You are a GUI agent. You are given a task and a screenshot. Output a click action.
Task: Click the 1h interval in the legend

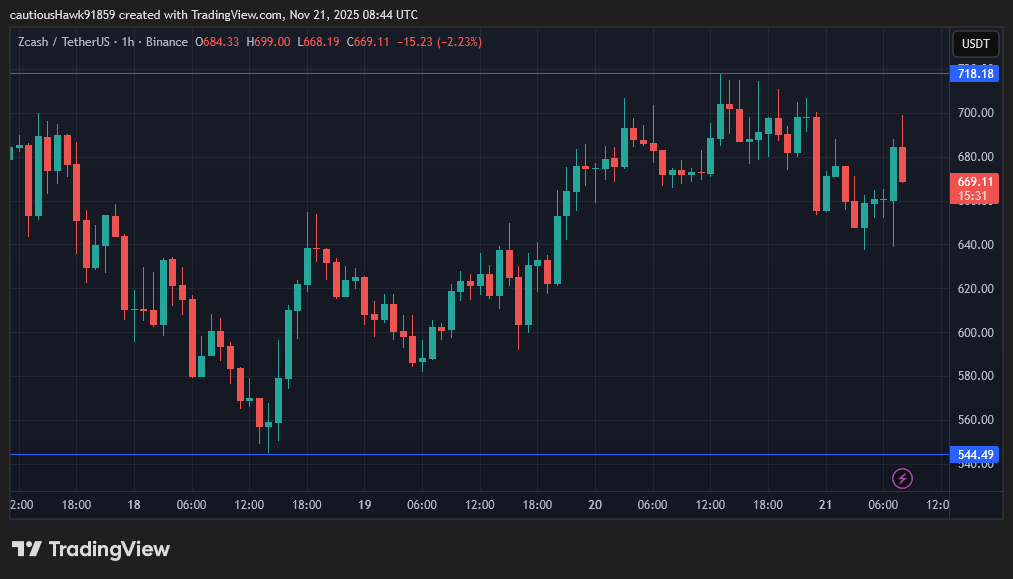[127, 42]
